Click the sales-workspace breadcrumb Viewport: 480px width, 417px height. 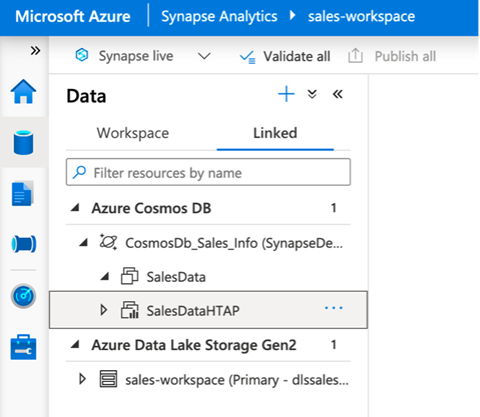(x=362, y=16)
